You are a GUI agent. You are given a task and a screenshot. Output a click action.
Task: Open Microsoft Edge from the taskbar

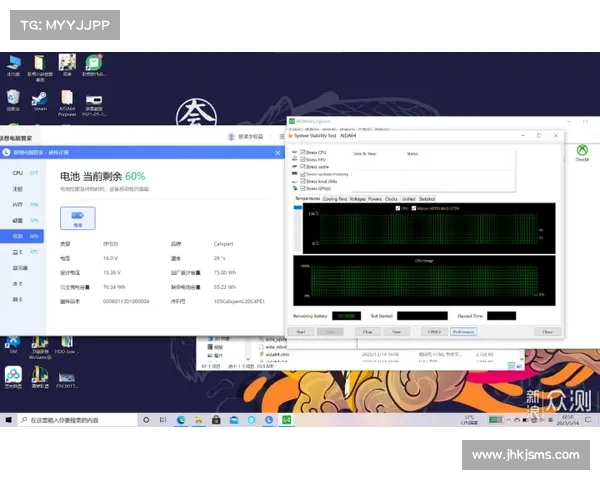(x=181, y=420)
